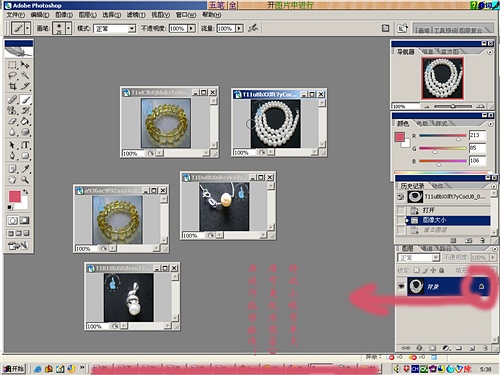Select the Paint Bucket tool

click(x=25, y=121)
